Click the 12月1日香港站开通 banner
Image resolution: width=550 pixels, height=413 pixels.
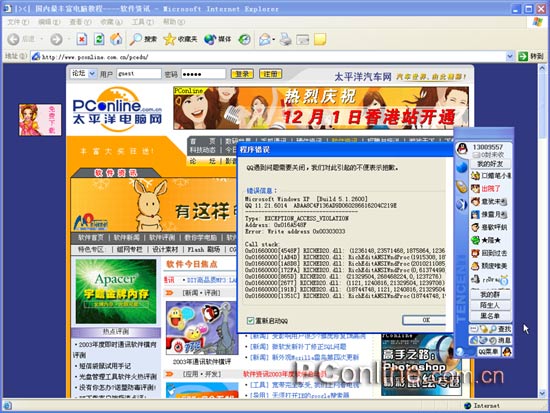(x=321, y=108)
